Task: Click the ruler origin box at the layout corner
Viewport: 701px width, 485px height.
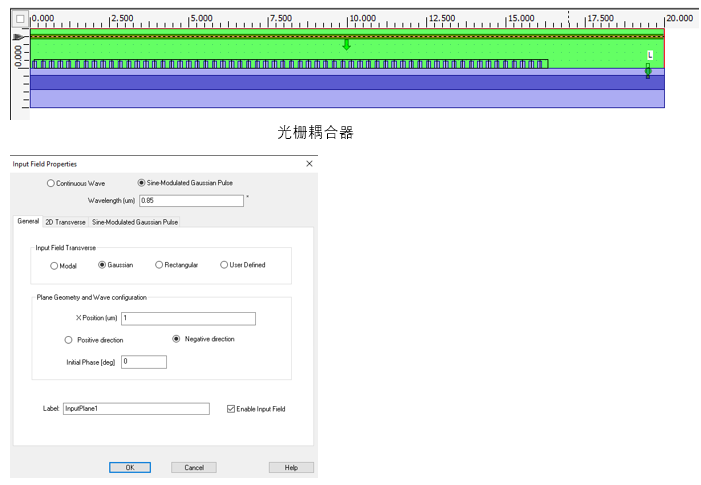Action: [20, 19]
